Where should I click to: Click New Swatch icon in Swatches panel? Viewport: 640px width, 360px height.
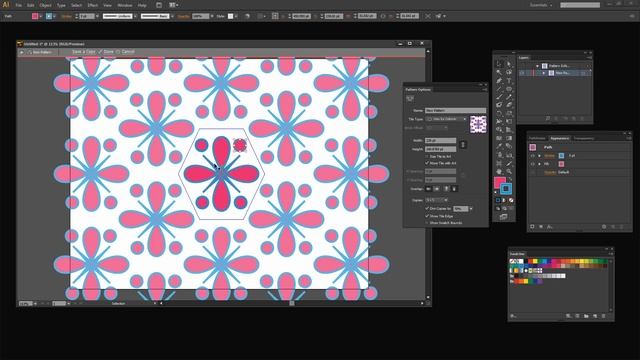[x=595, y=316]
